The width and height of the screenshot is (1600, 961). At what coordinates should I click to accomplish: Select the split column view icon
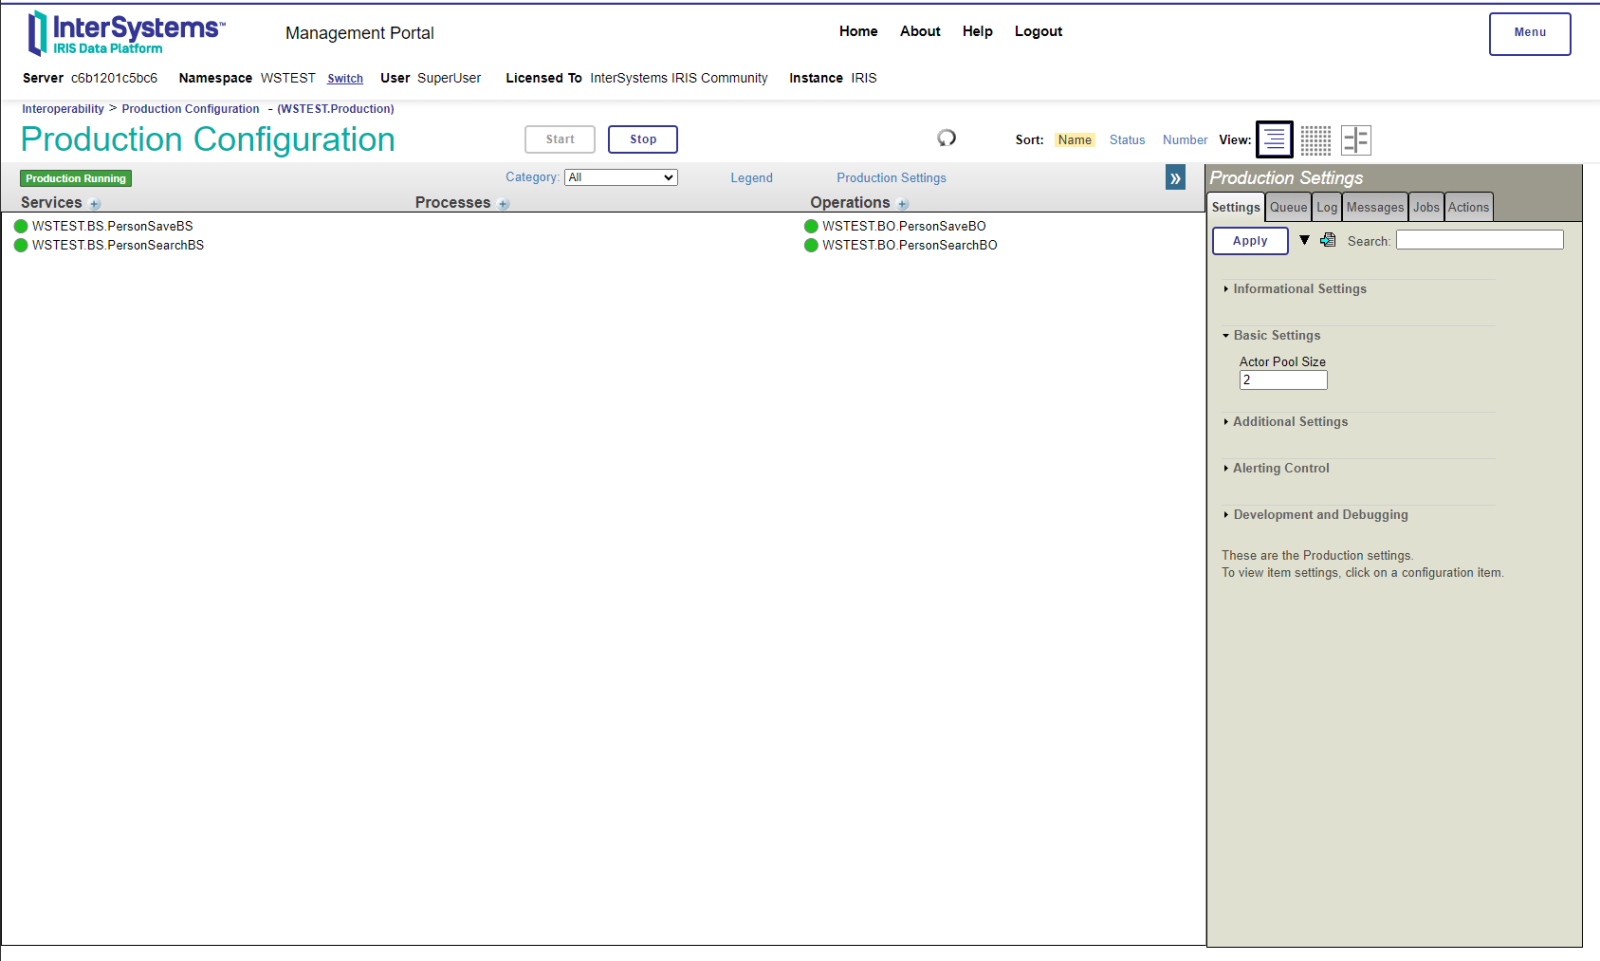pyautogui.click(x=1355, y=140)
